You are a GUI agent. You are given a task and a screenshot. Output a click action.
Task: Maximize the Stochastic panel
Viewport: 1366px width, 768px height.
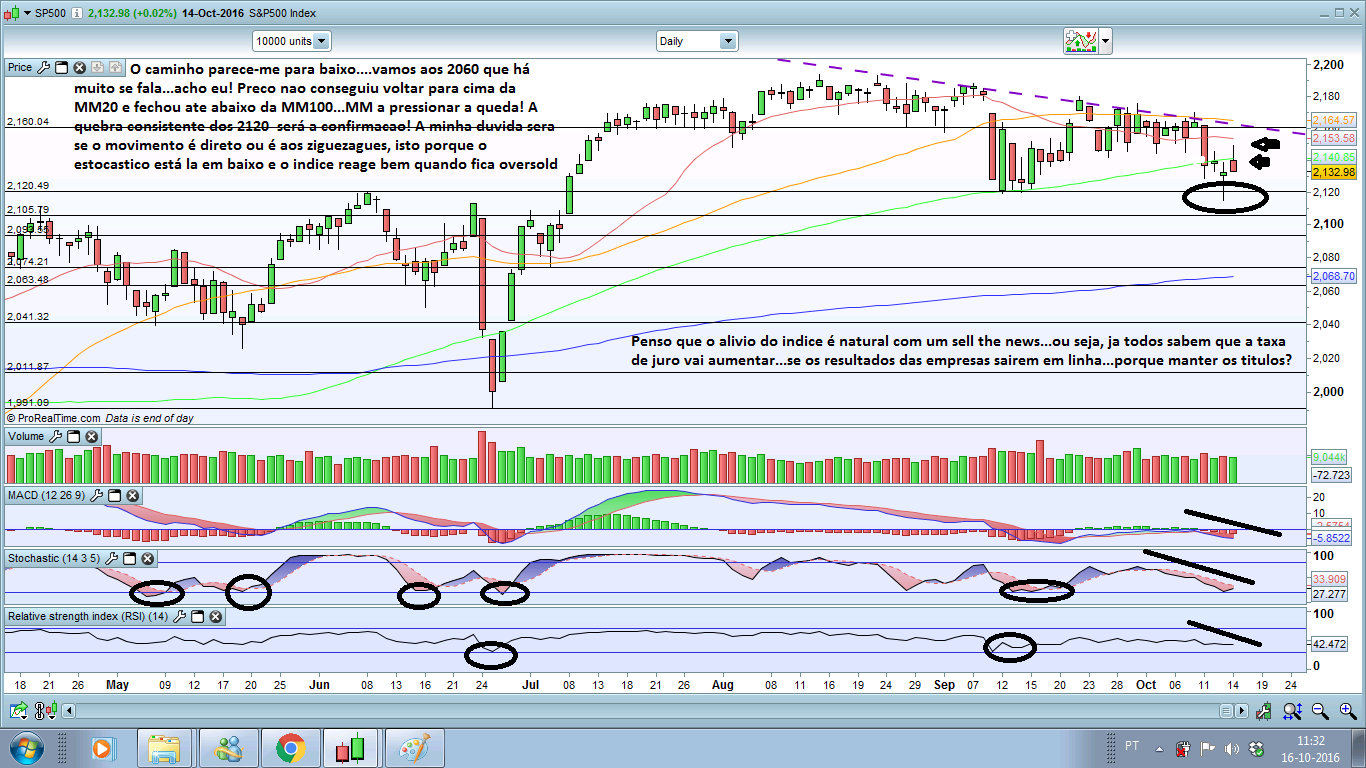[x=129, y=558]
